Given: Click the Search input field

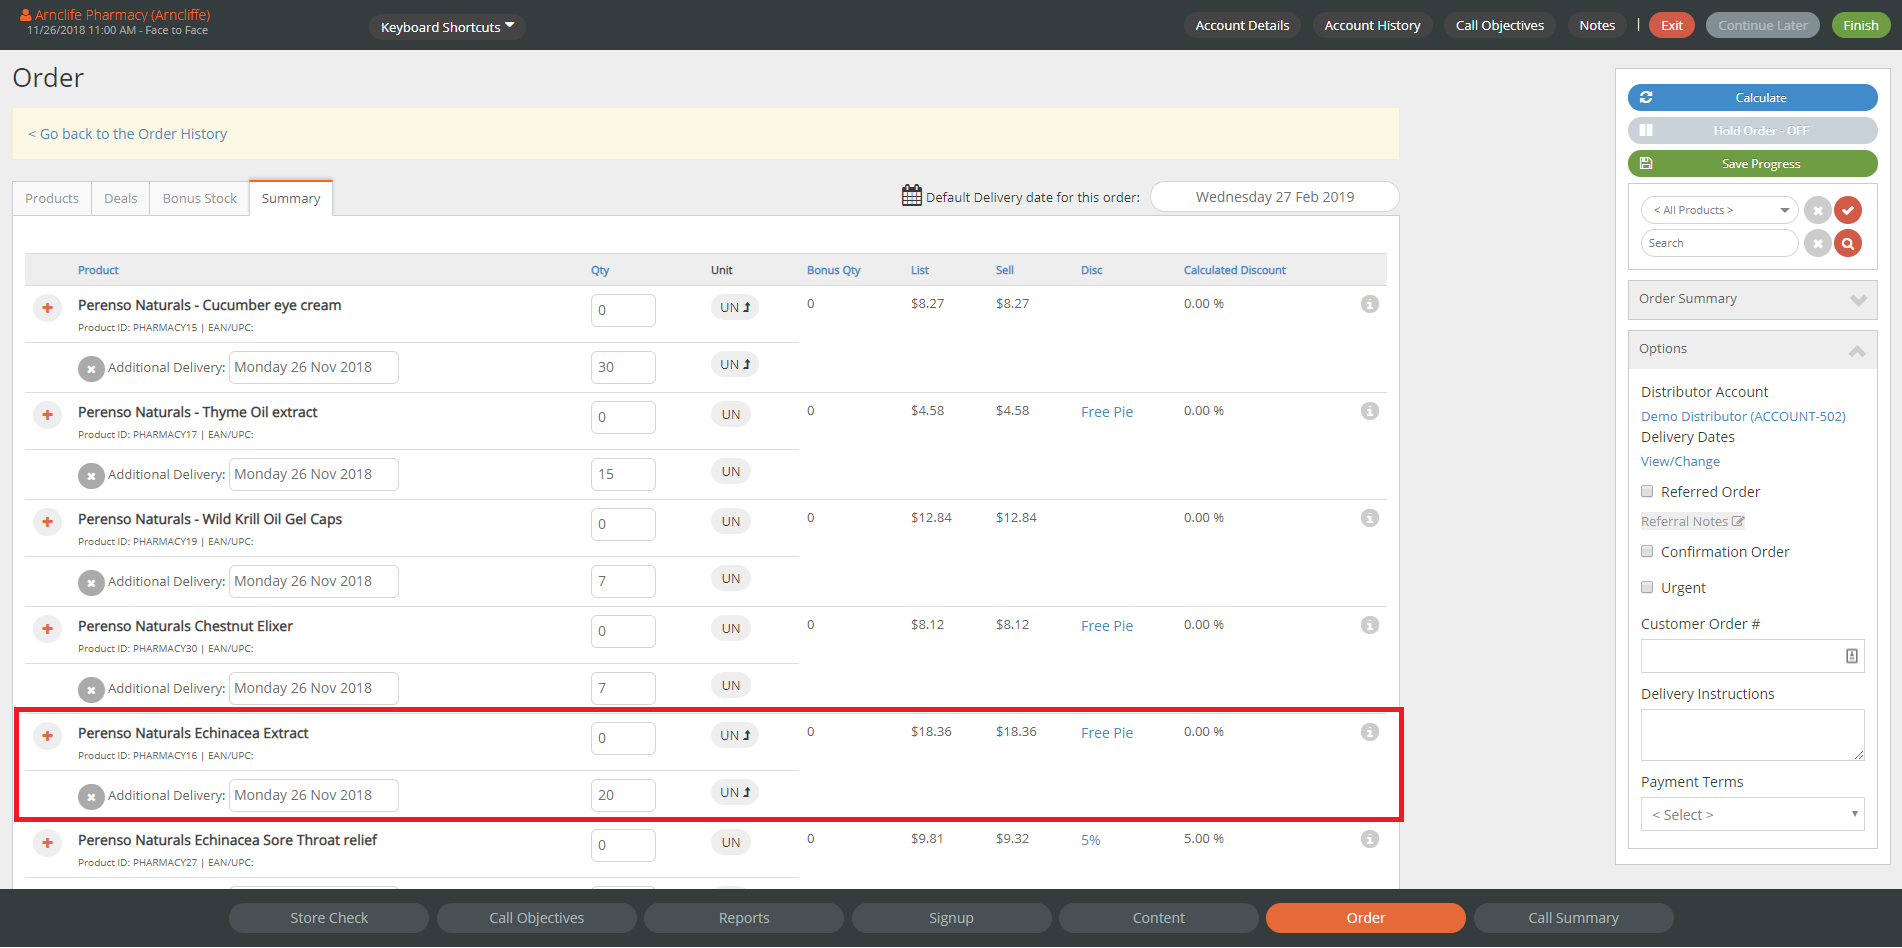Looking at the screenshot, I should 1719,243.
